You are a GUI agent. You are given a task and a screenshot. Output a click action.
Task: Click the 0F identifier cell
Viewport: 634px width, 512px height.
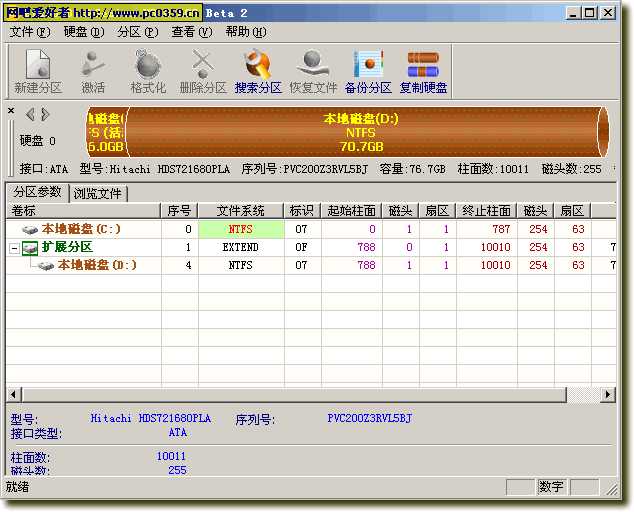[302, 247]
